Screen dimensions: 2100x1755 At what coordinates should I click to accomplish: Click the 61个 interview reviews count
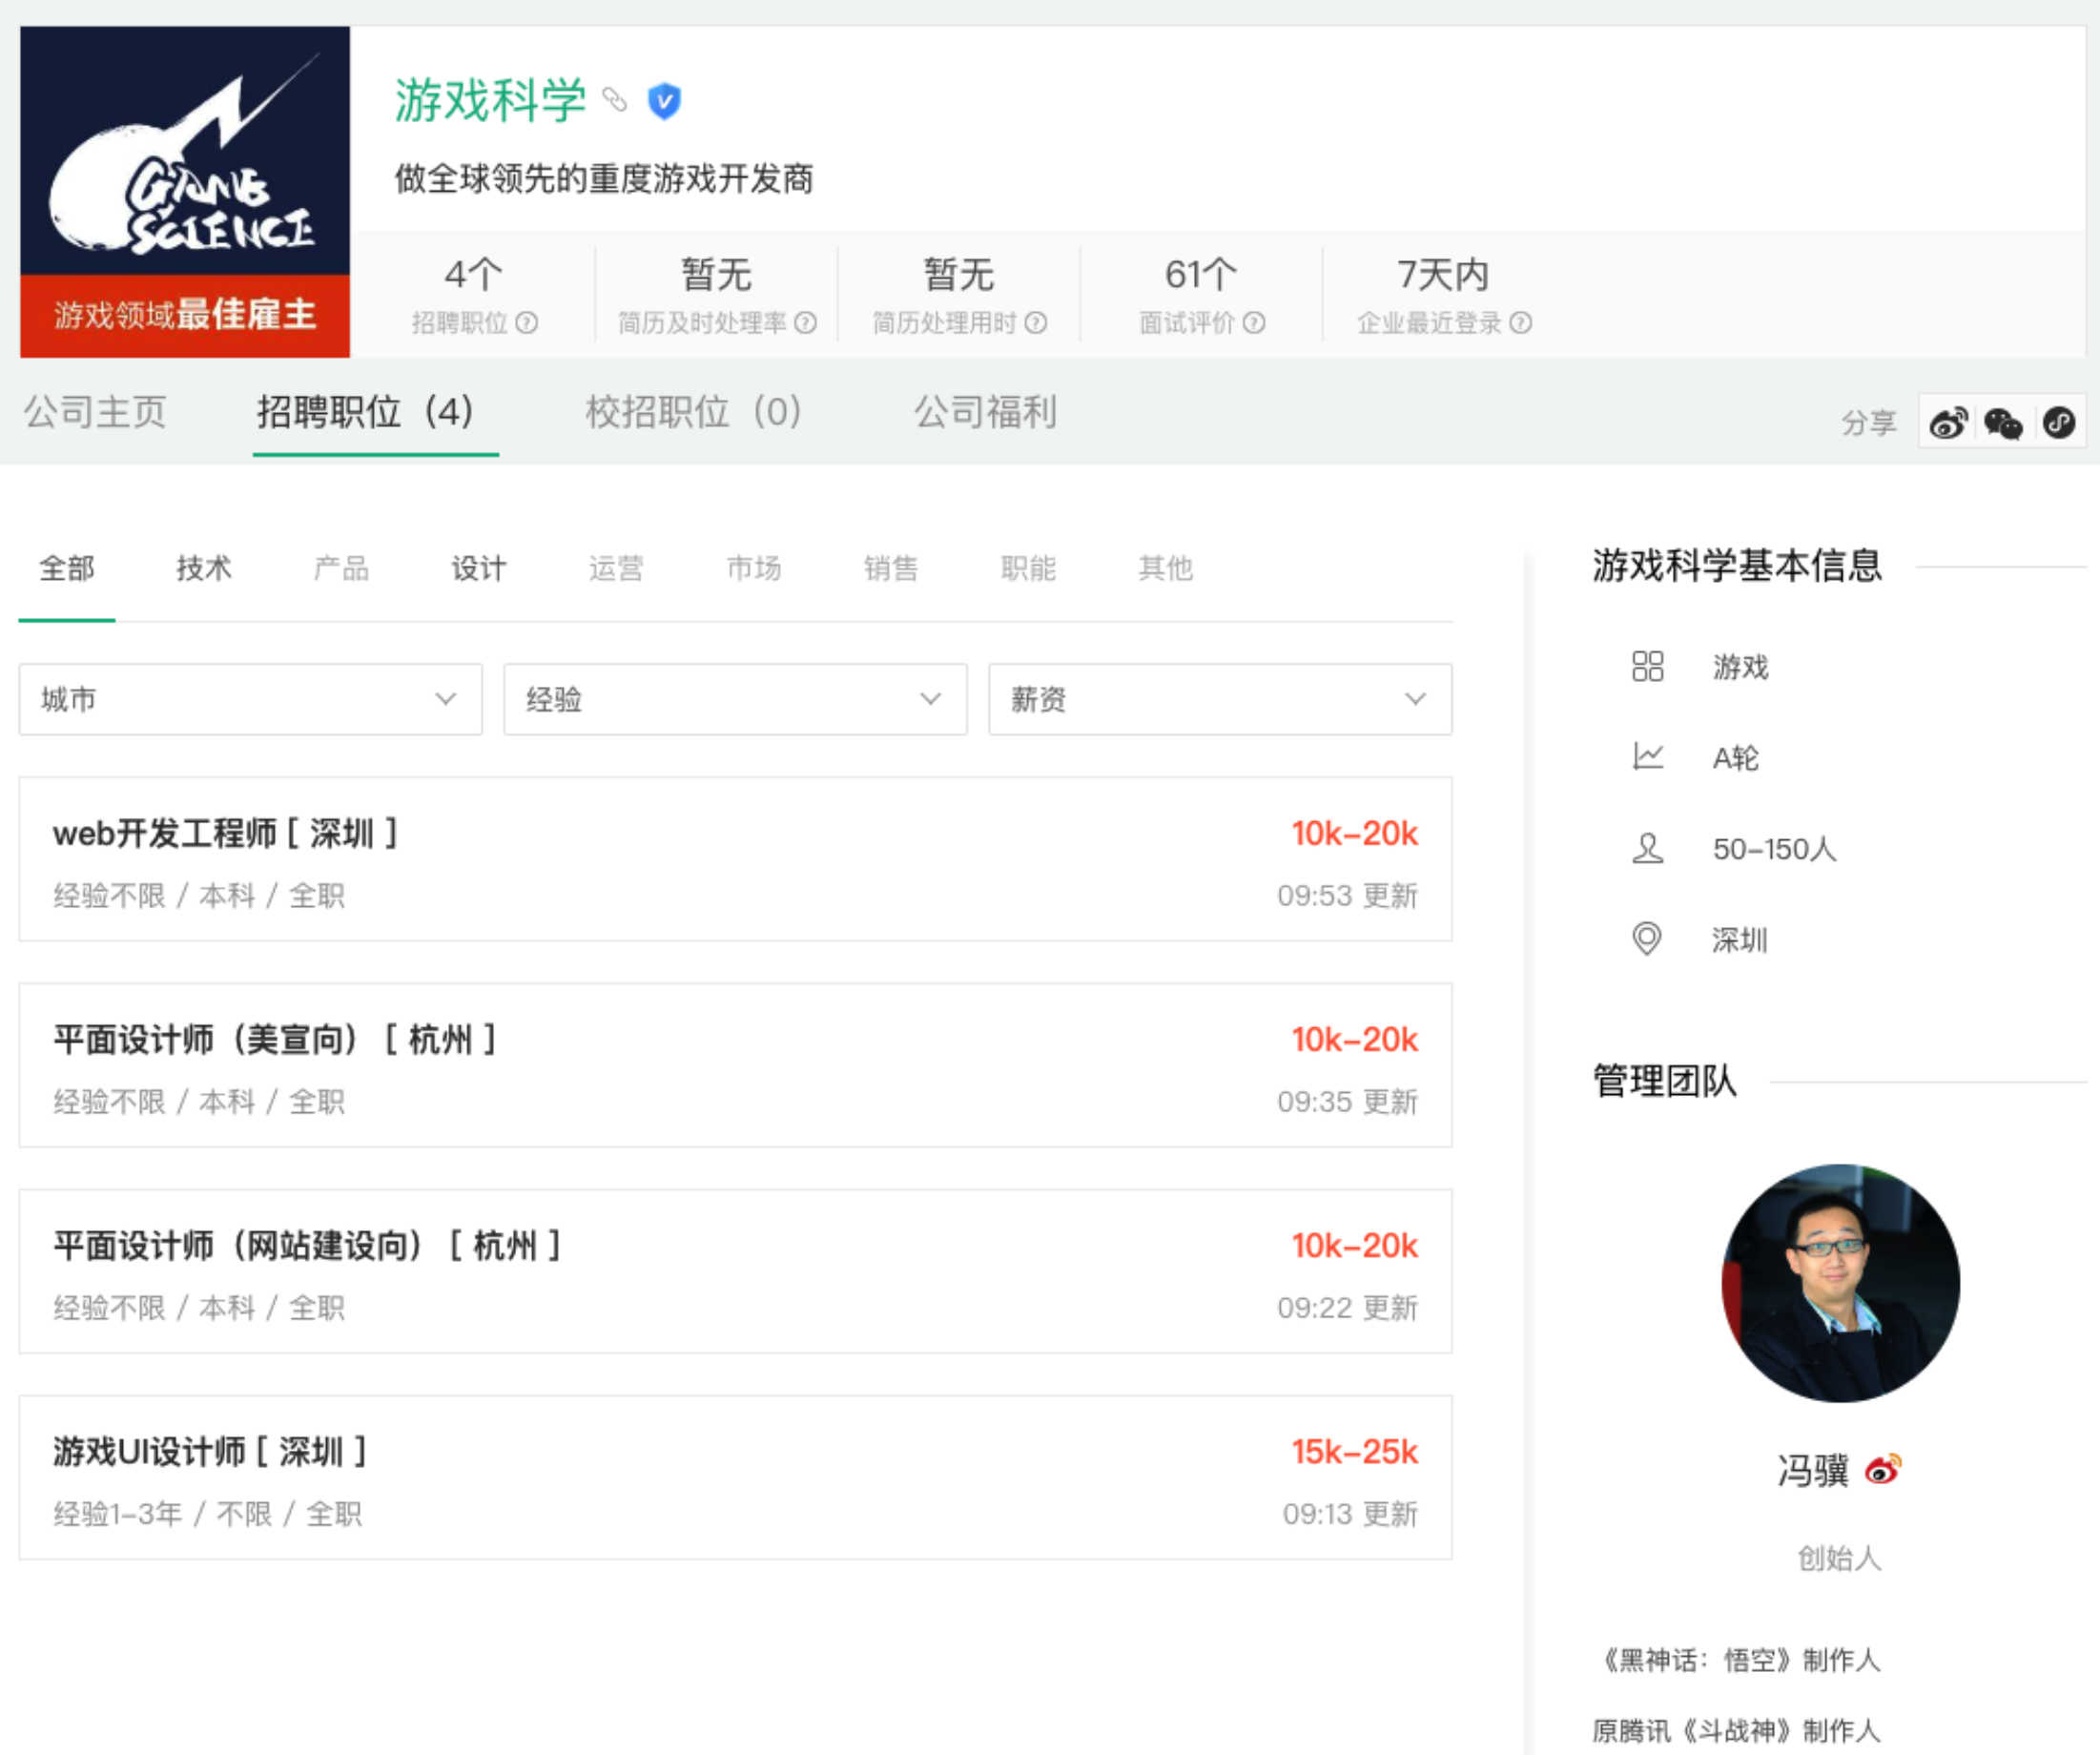coord(1200,274)
